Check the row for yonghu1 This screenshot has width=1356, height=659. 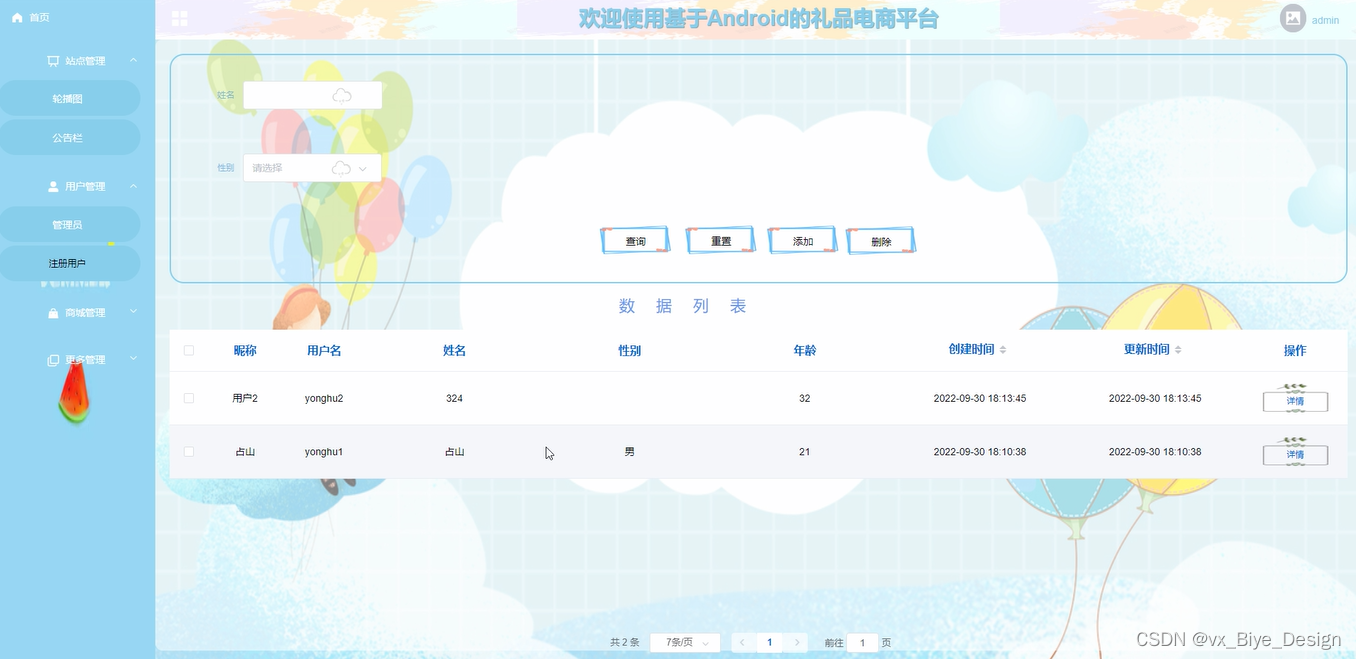(189, 452)
